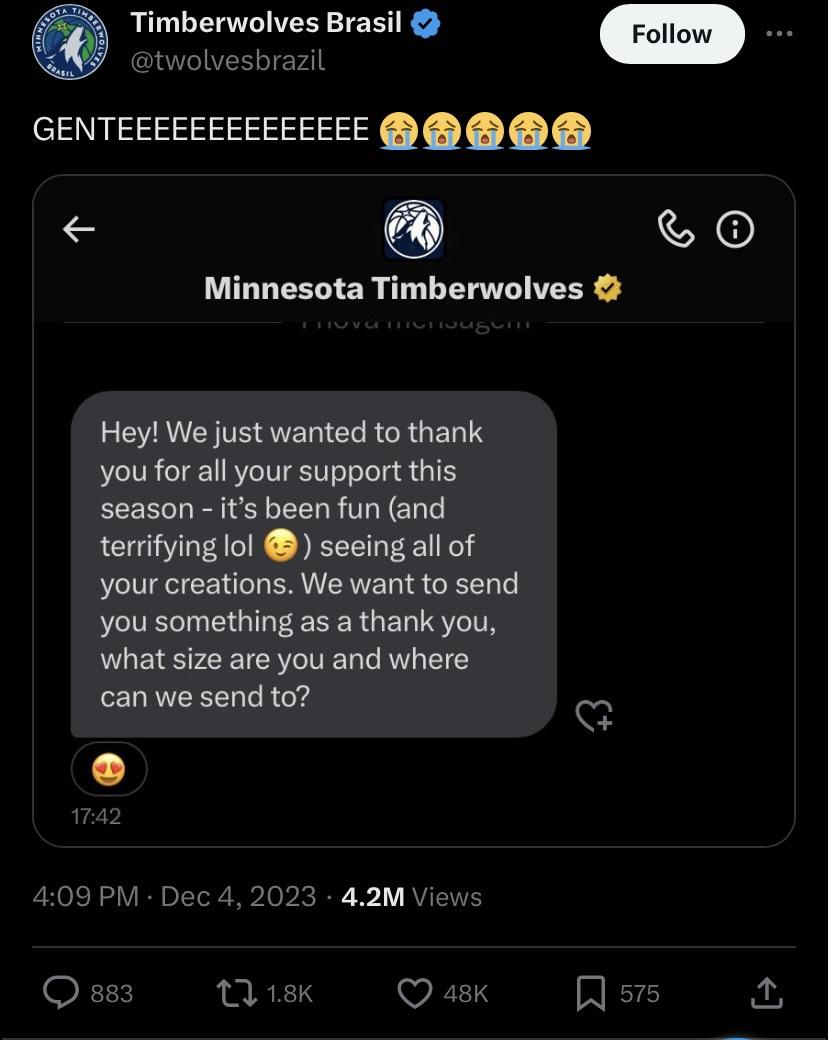This screenshot has width=828, height=1040.
Task: Click the Timberwolves Brasil display name
Action: pyautogui.click(x=266, y=23)
